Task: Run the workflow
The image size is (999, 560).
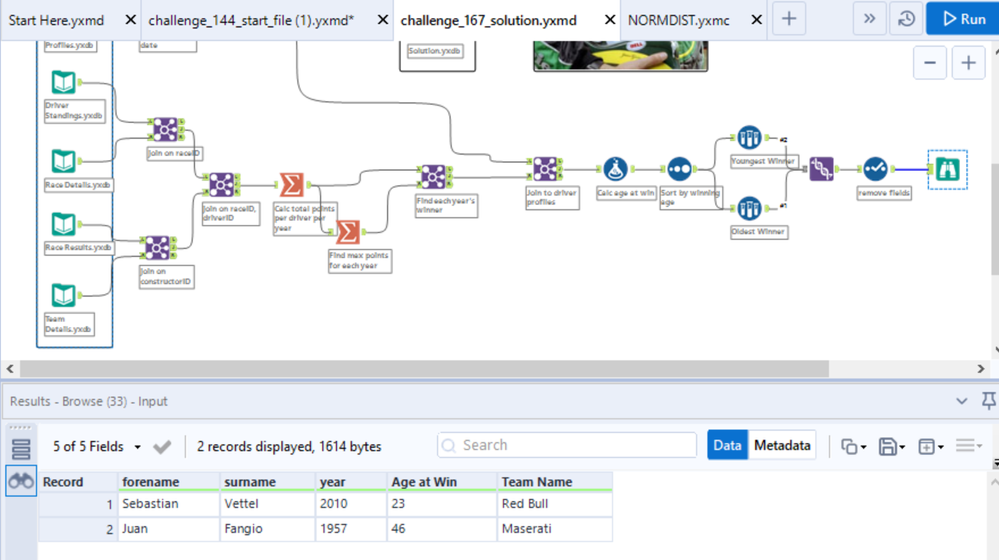Action: pos(963,19)
